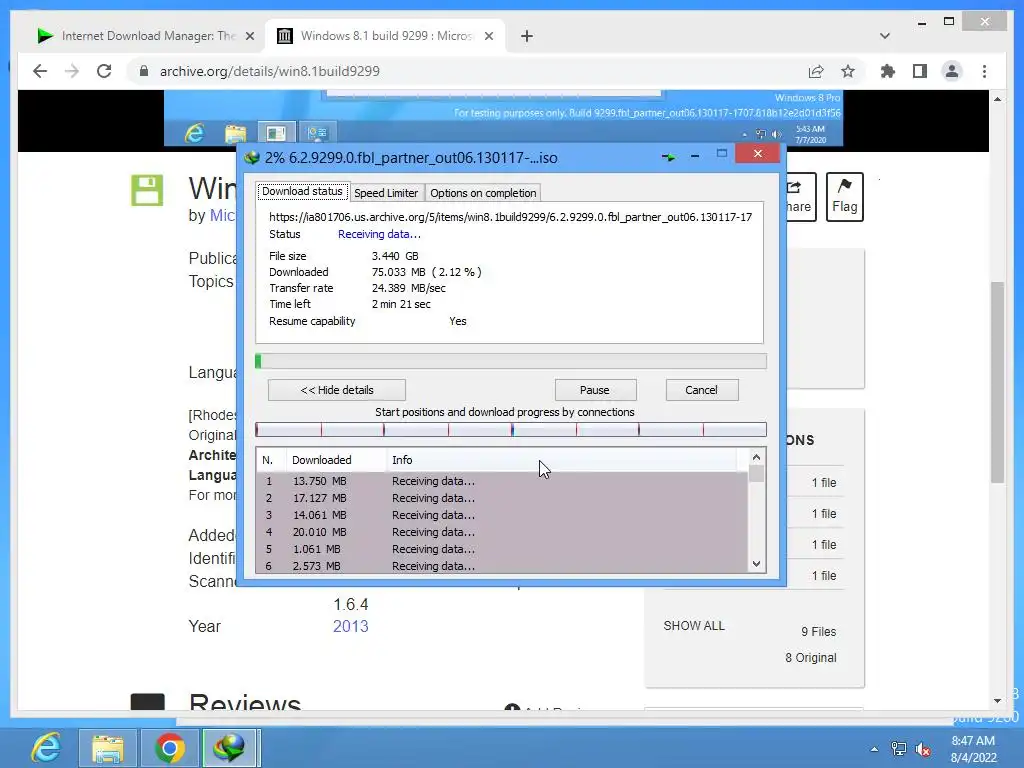
Task: Click the page scrollbar down arrow
Action: point(997,701)
